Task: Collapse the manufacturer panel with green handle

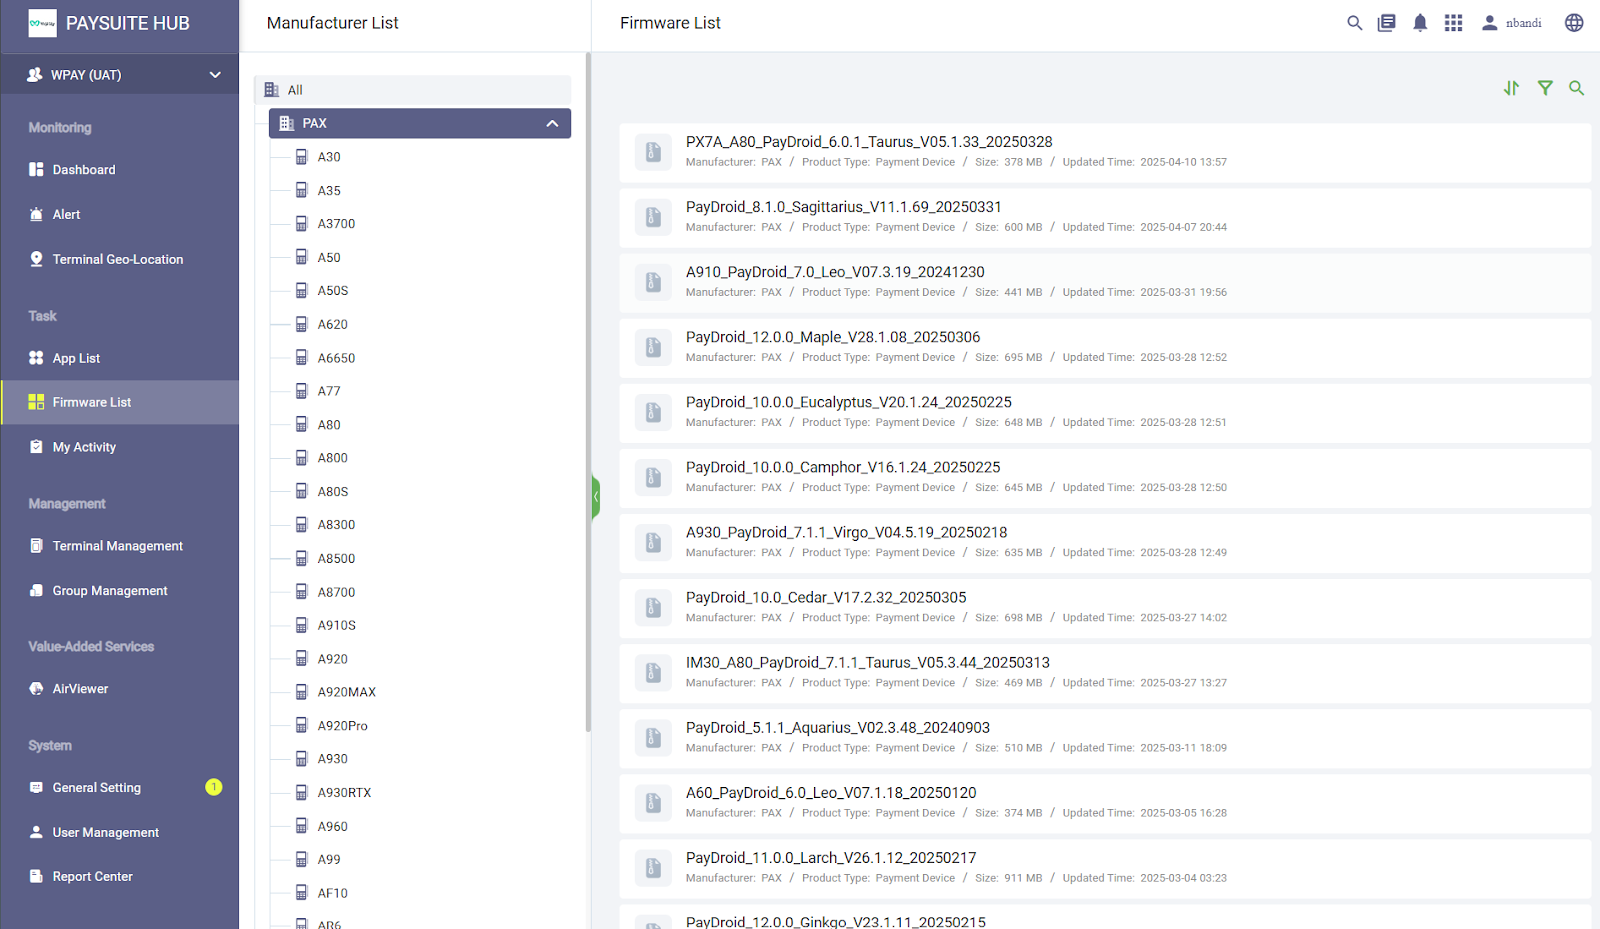Action: tap(596, 497)
